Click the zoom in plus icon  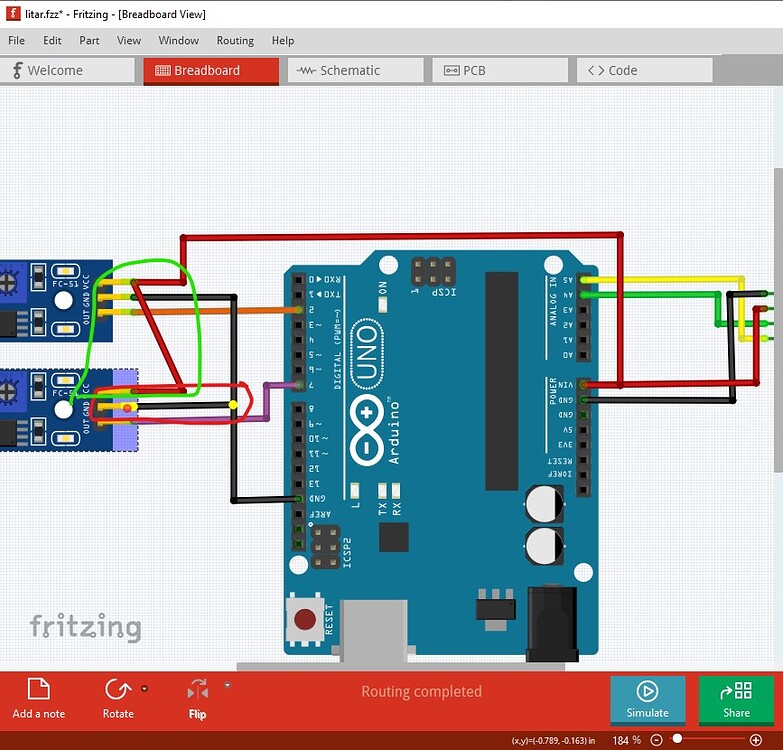[756, 740]
